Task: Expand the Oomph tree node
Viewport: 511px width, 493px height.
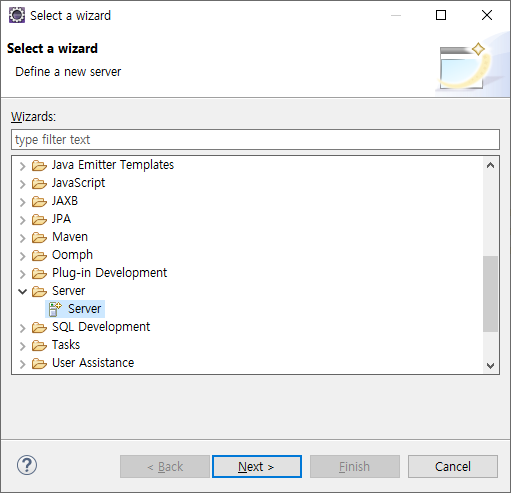Action: 22,256
